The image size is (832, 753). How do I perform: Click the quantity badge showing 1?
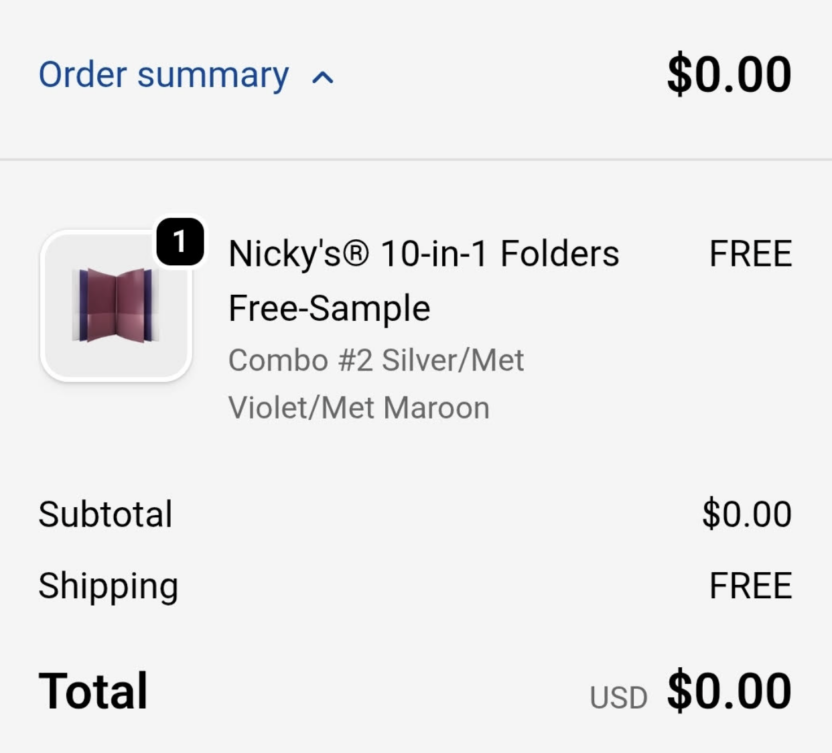pos(180,241)
